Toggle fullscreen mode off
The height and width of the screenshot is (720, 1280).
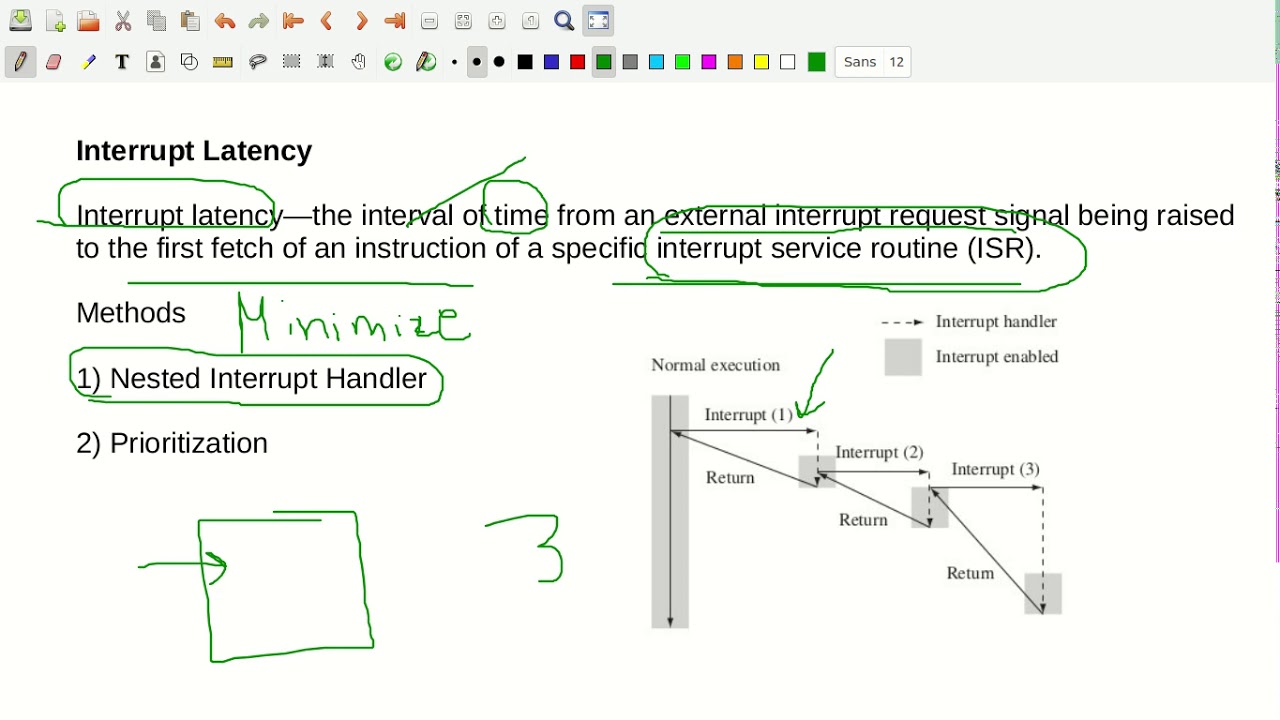point(598,21)
